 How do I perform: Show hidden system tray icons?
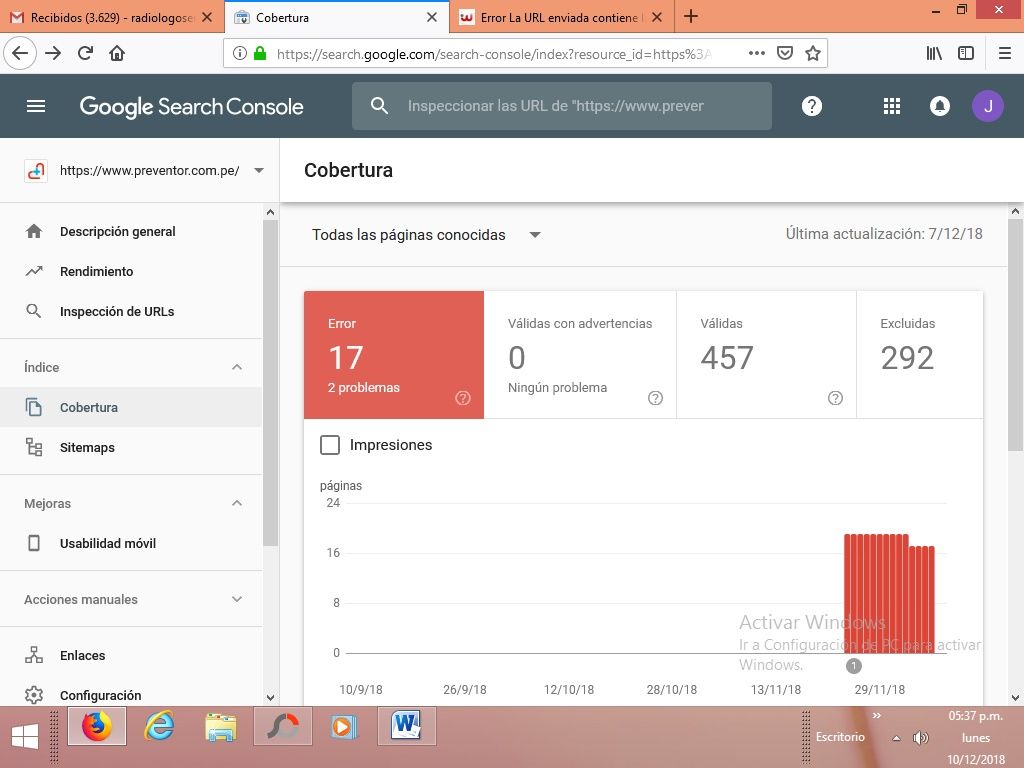click(x=897, y=738)
